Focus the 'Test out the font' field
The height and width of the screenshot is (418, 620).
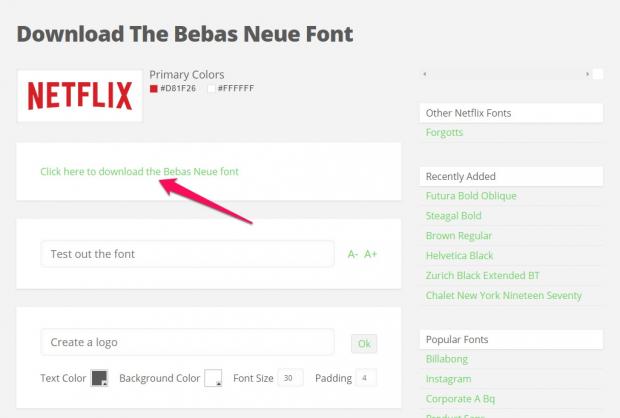(187, 254)
